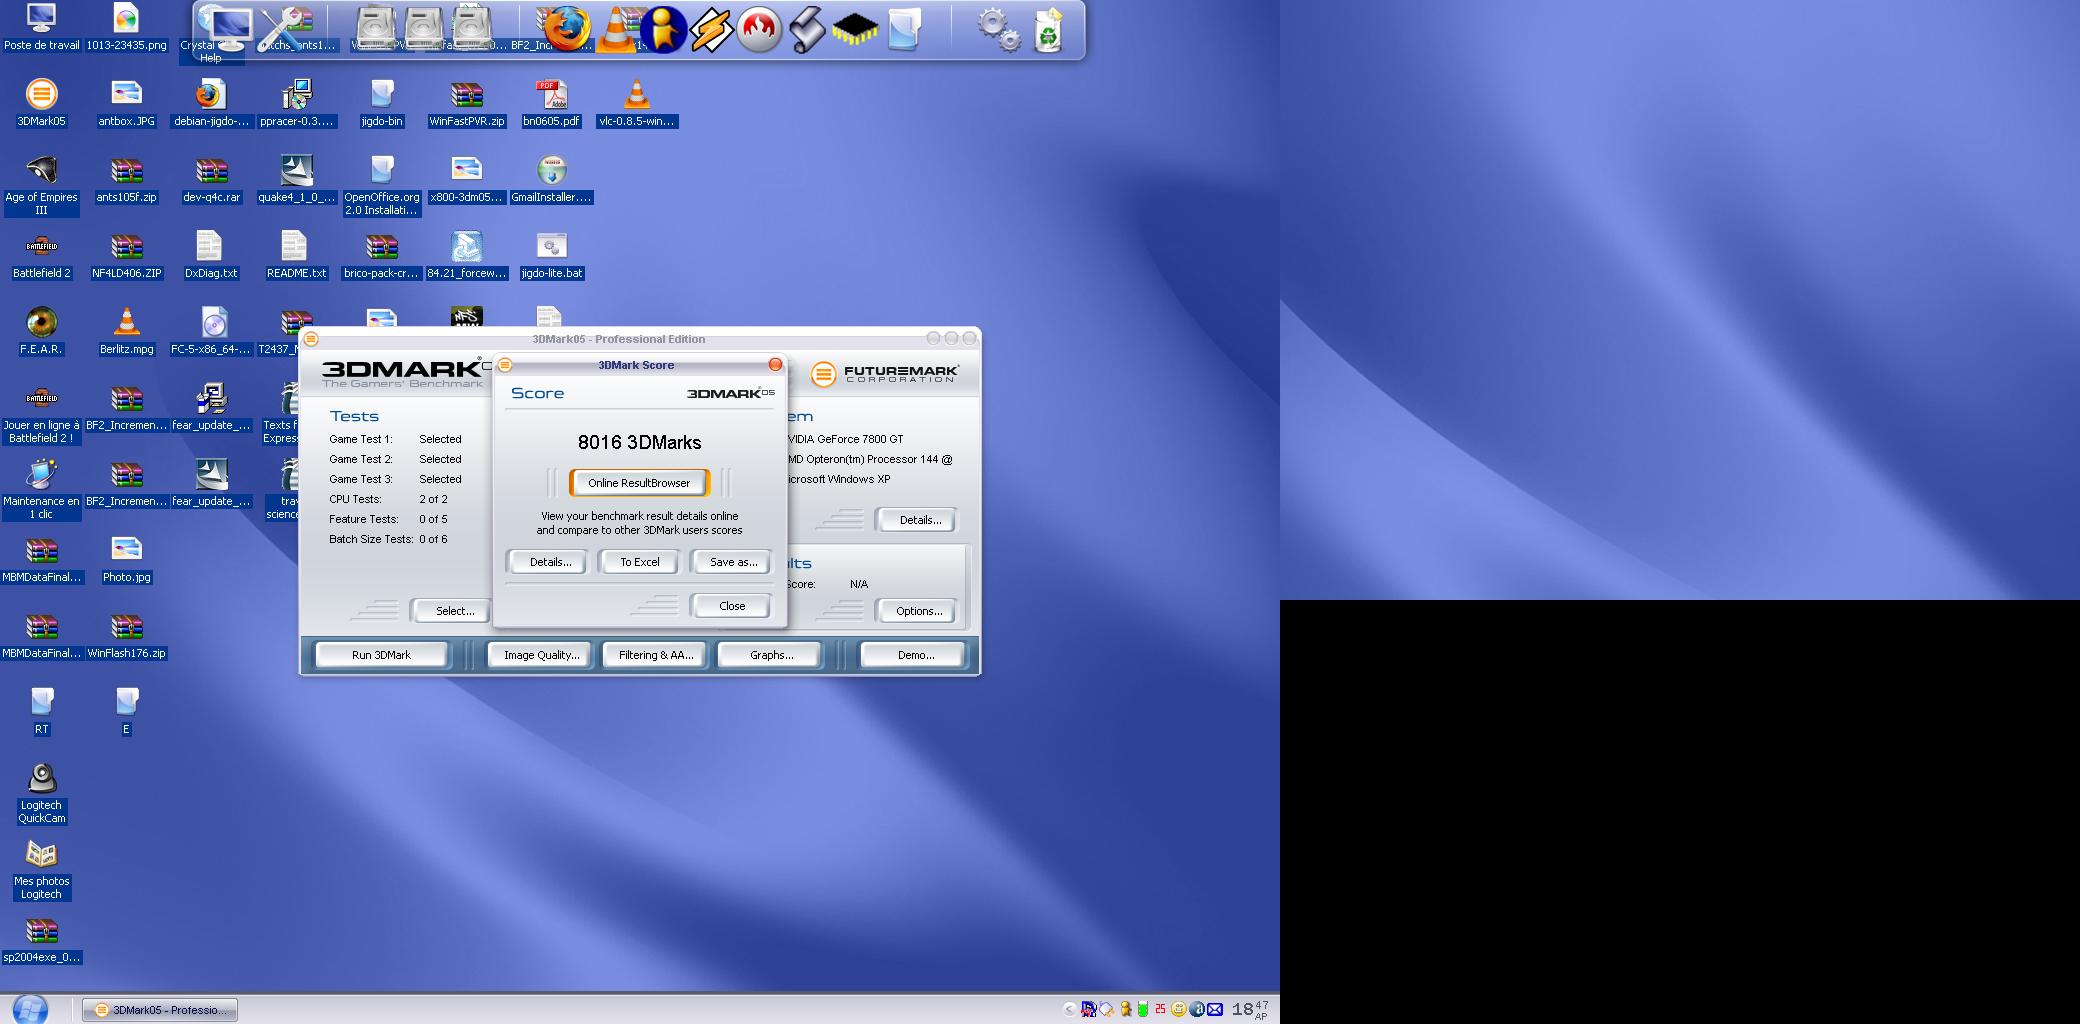This screenshot has height=1024, width=2080.
Task: Export the score with To Excel button
Action: coord(640,562)
